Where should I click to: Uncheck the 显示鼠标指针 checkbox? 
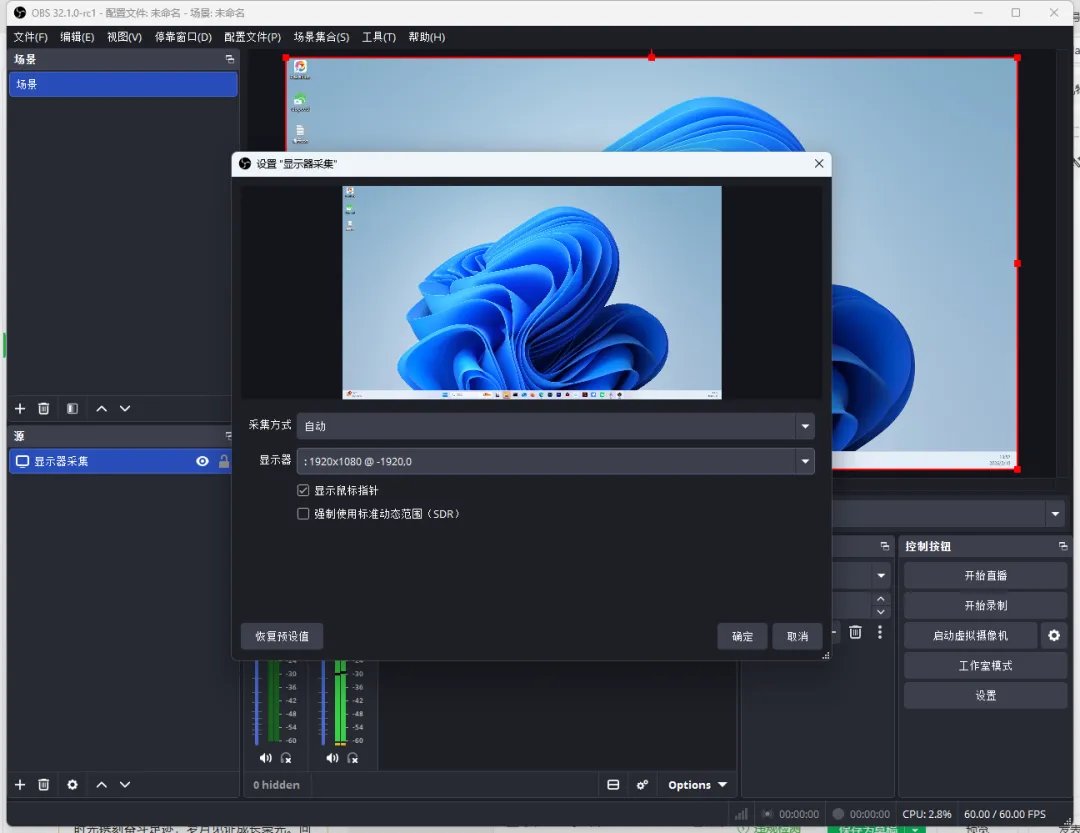click(303, 491)
